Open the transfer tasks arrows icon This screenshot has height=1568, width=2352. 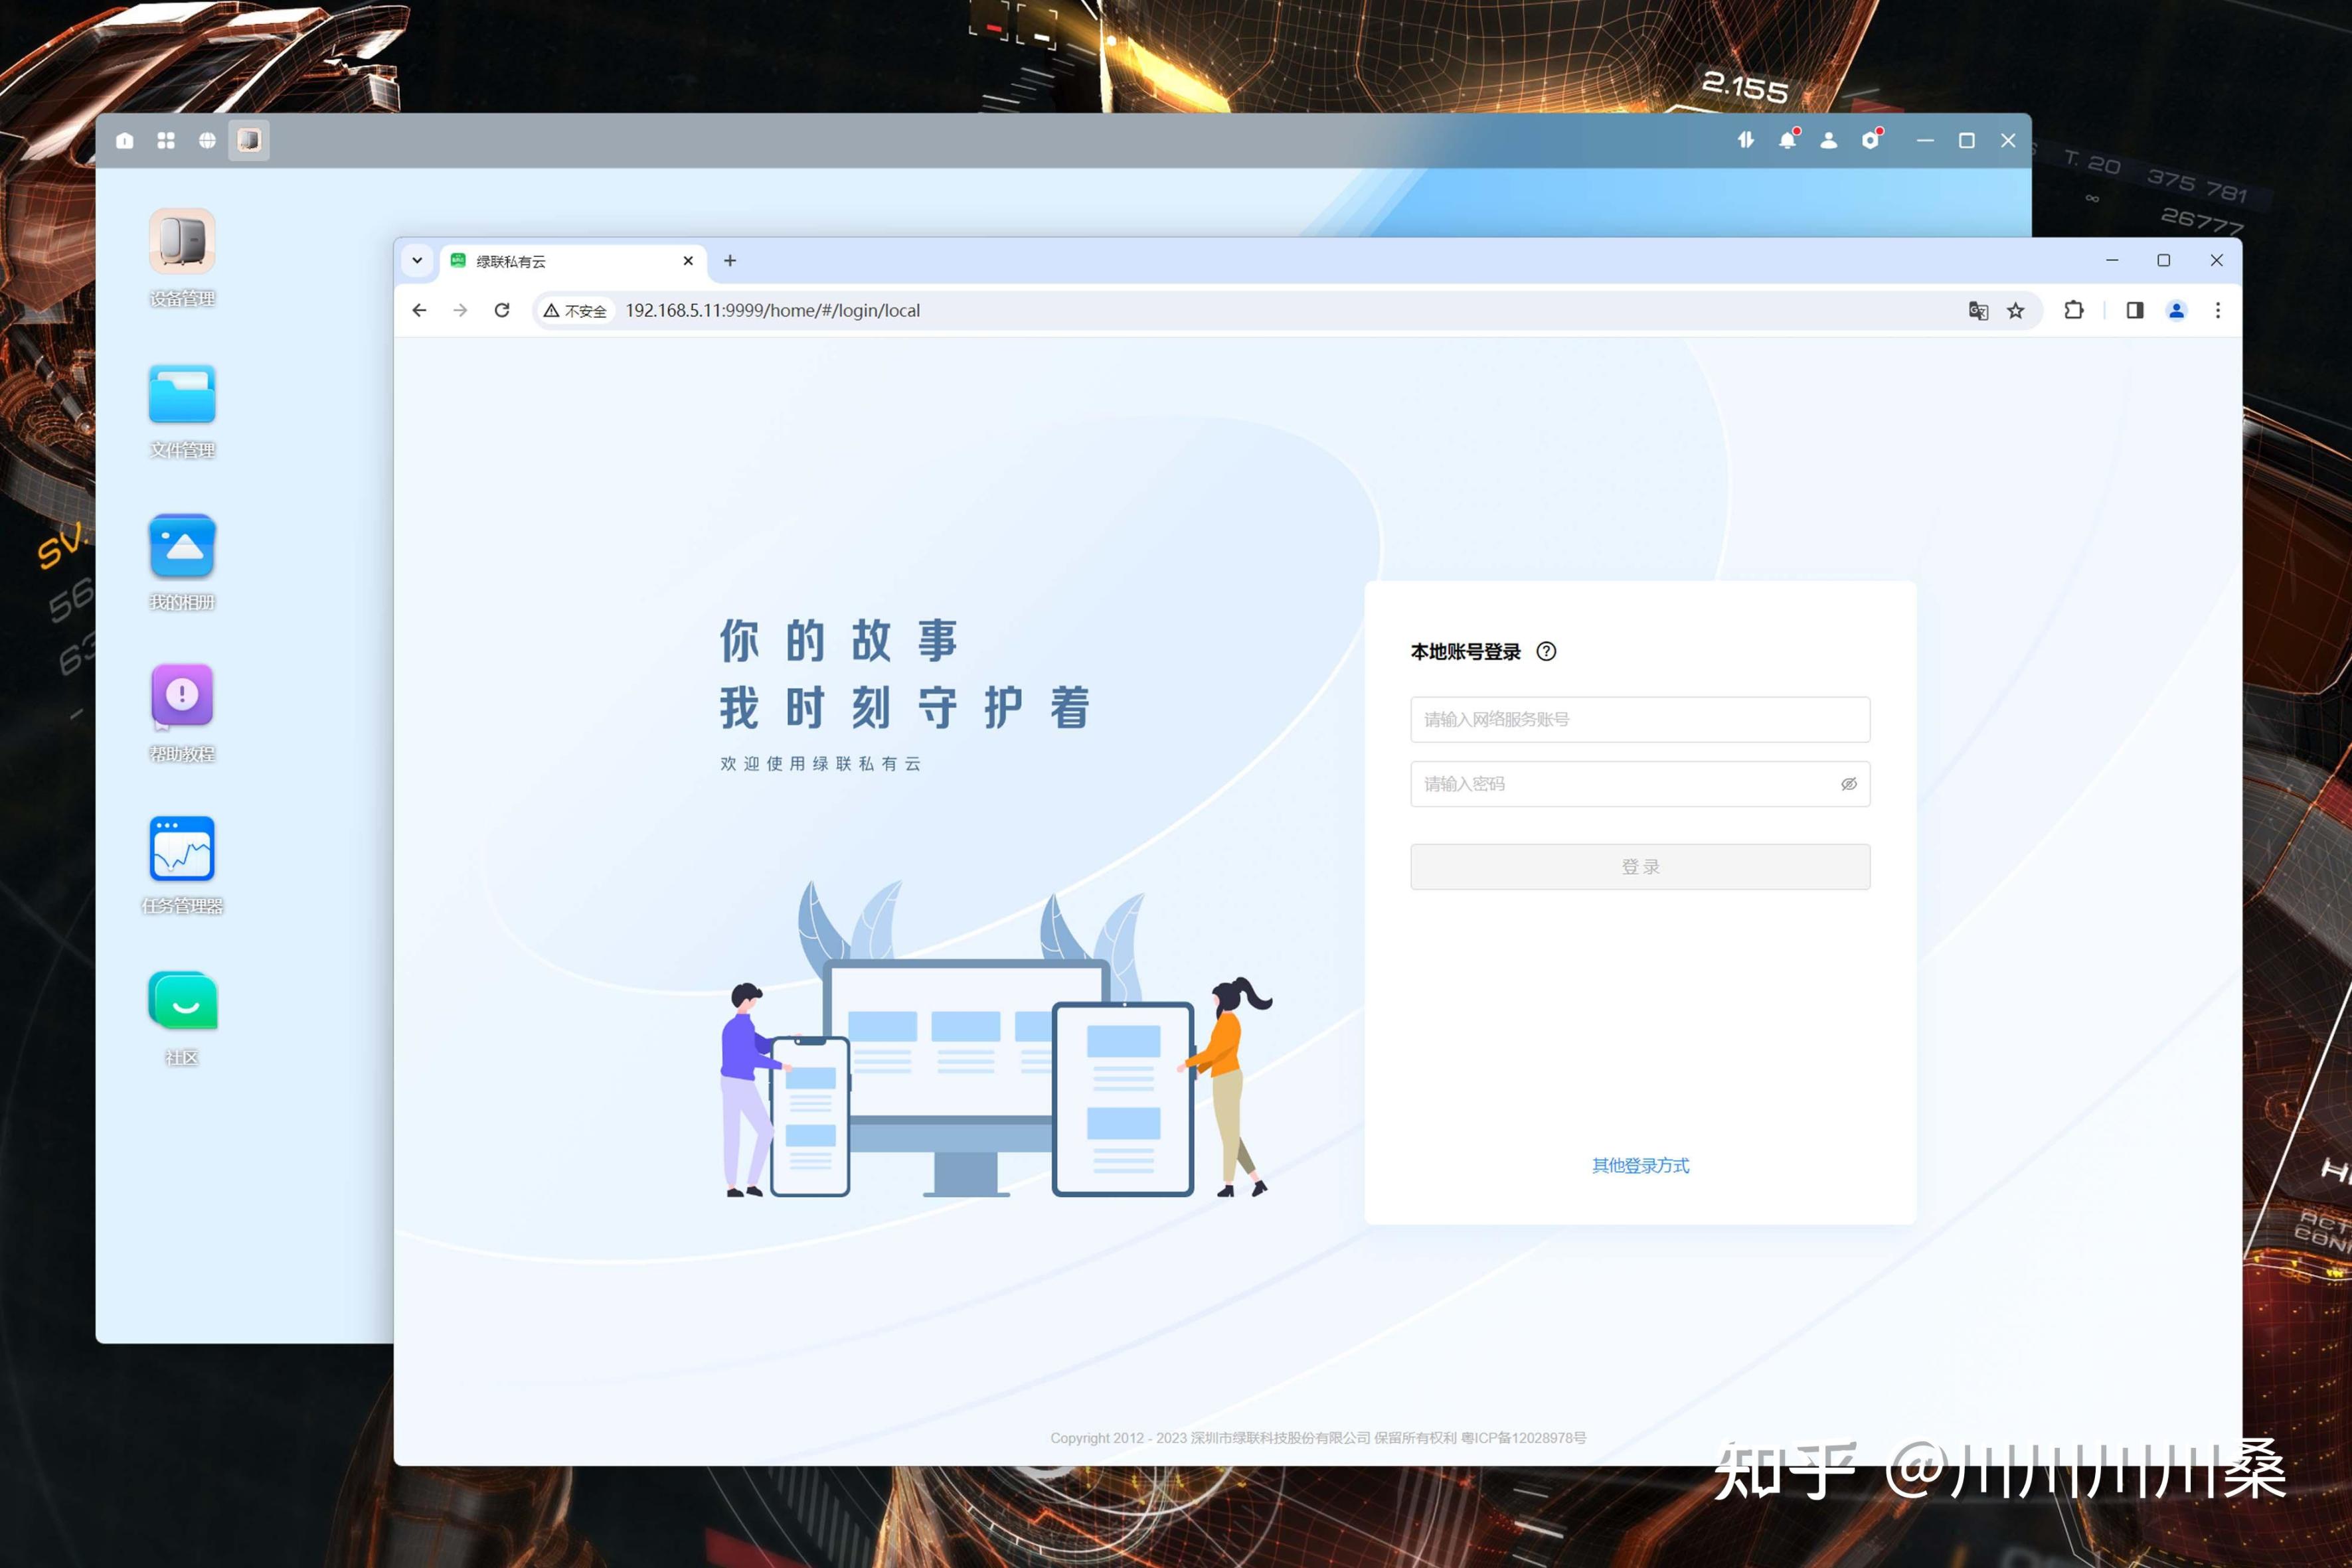click(x=1745, y=141)
